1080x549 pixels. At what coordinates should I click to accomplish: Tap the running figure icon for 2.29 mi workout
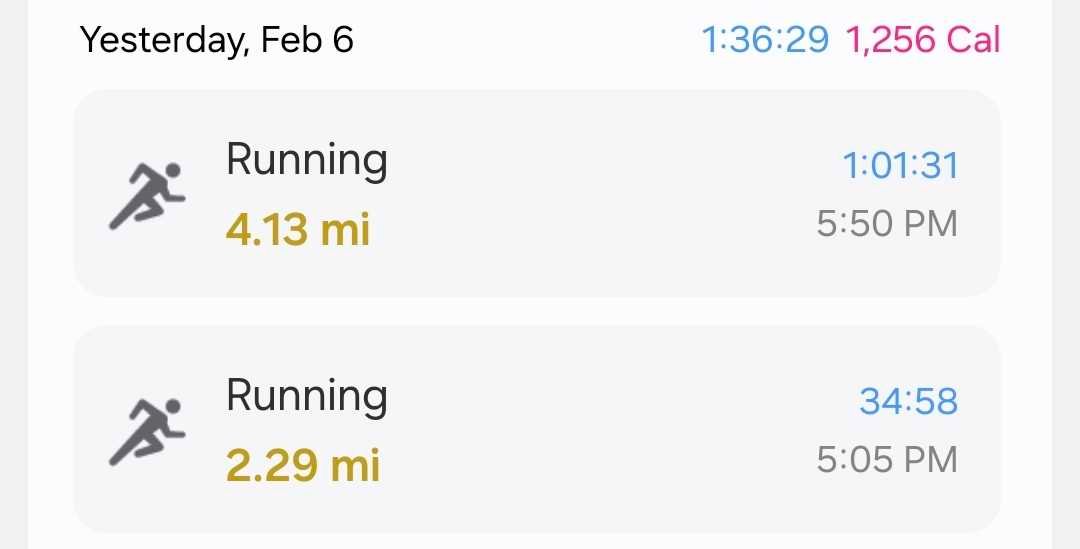click(x=147, y=432)
